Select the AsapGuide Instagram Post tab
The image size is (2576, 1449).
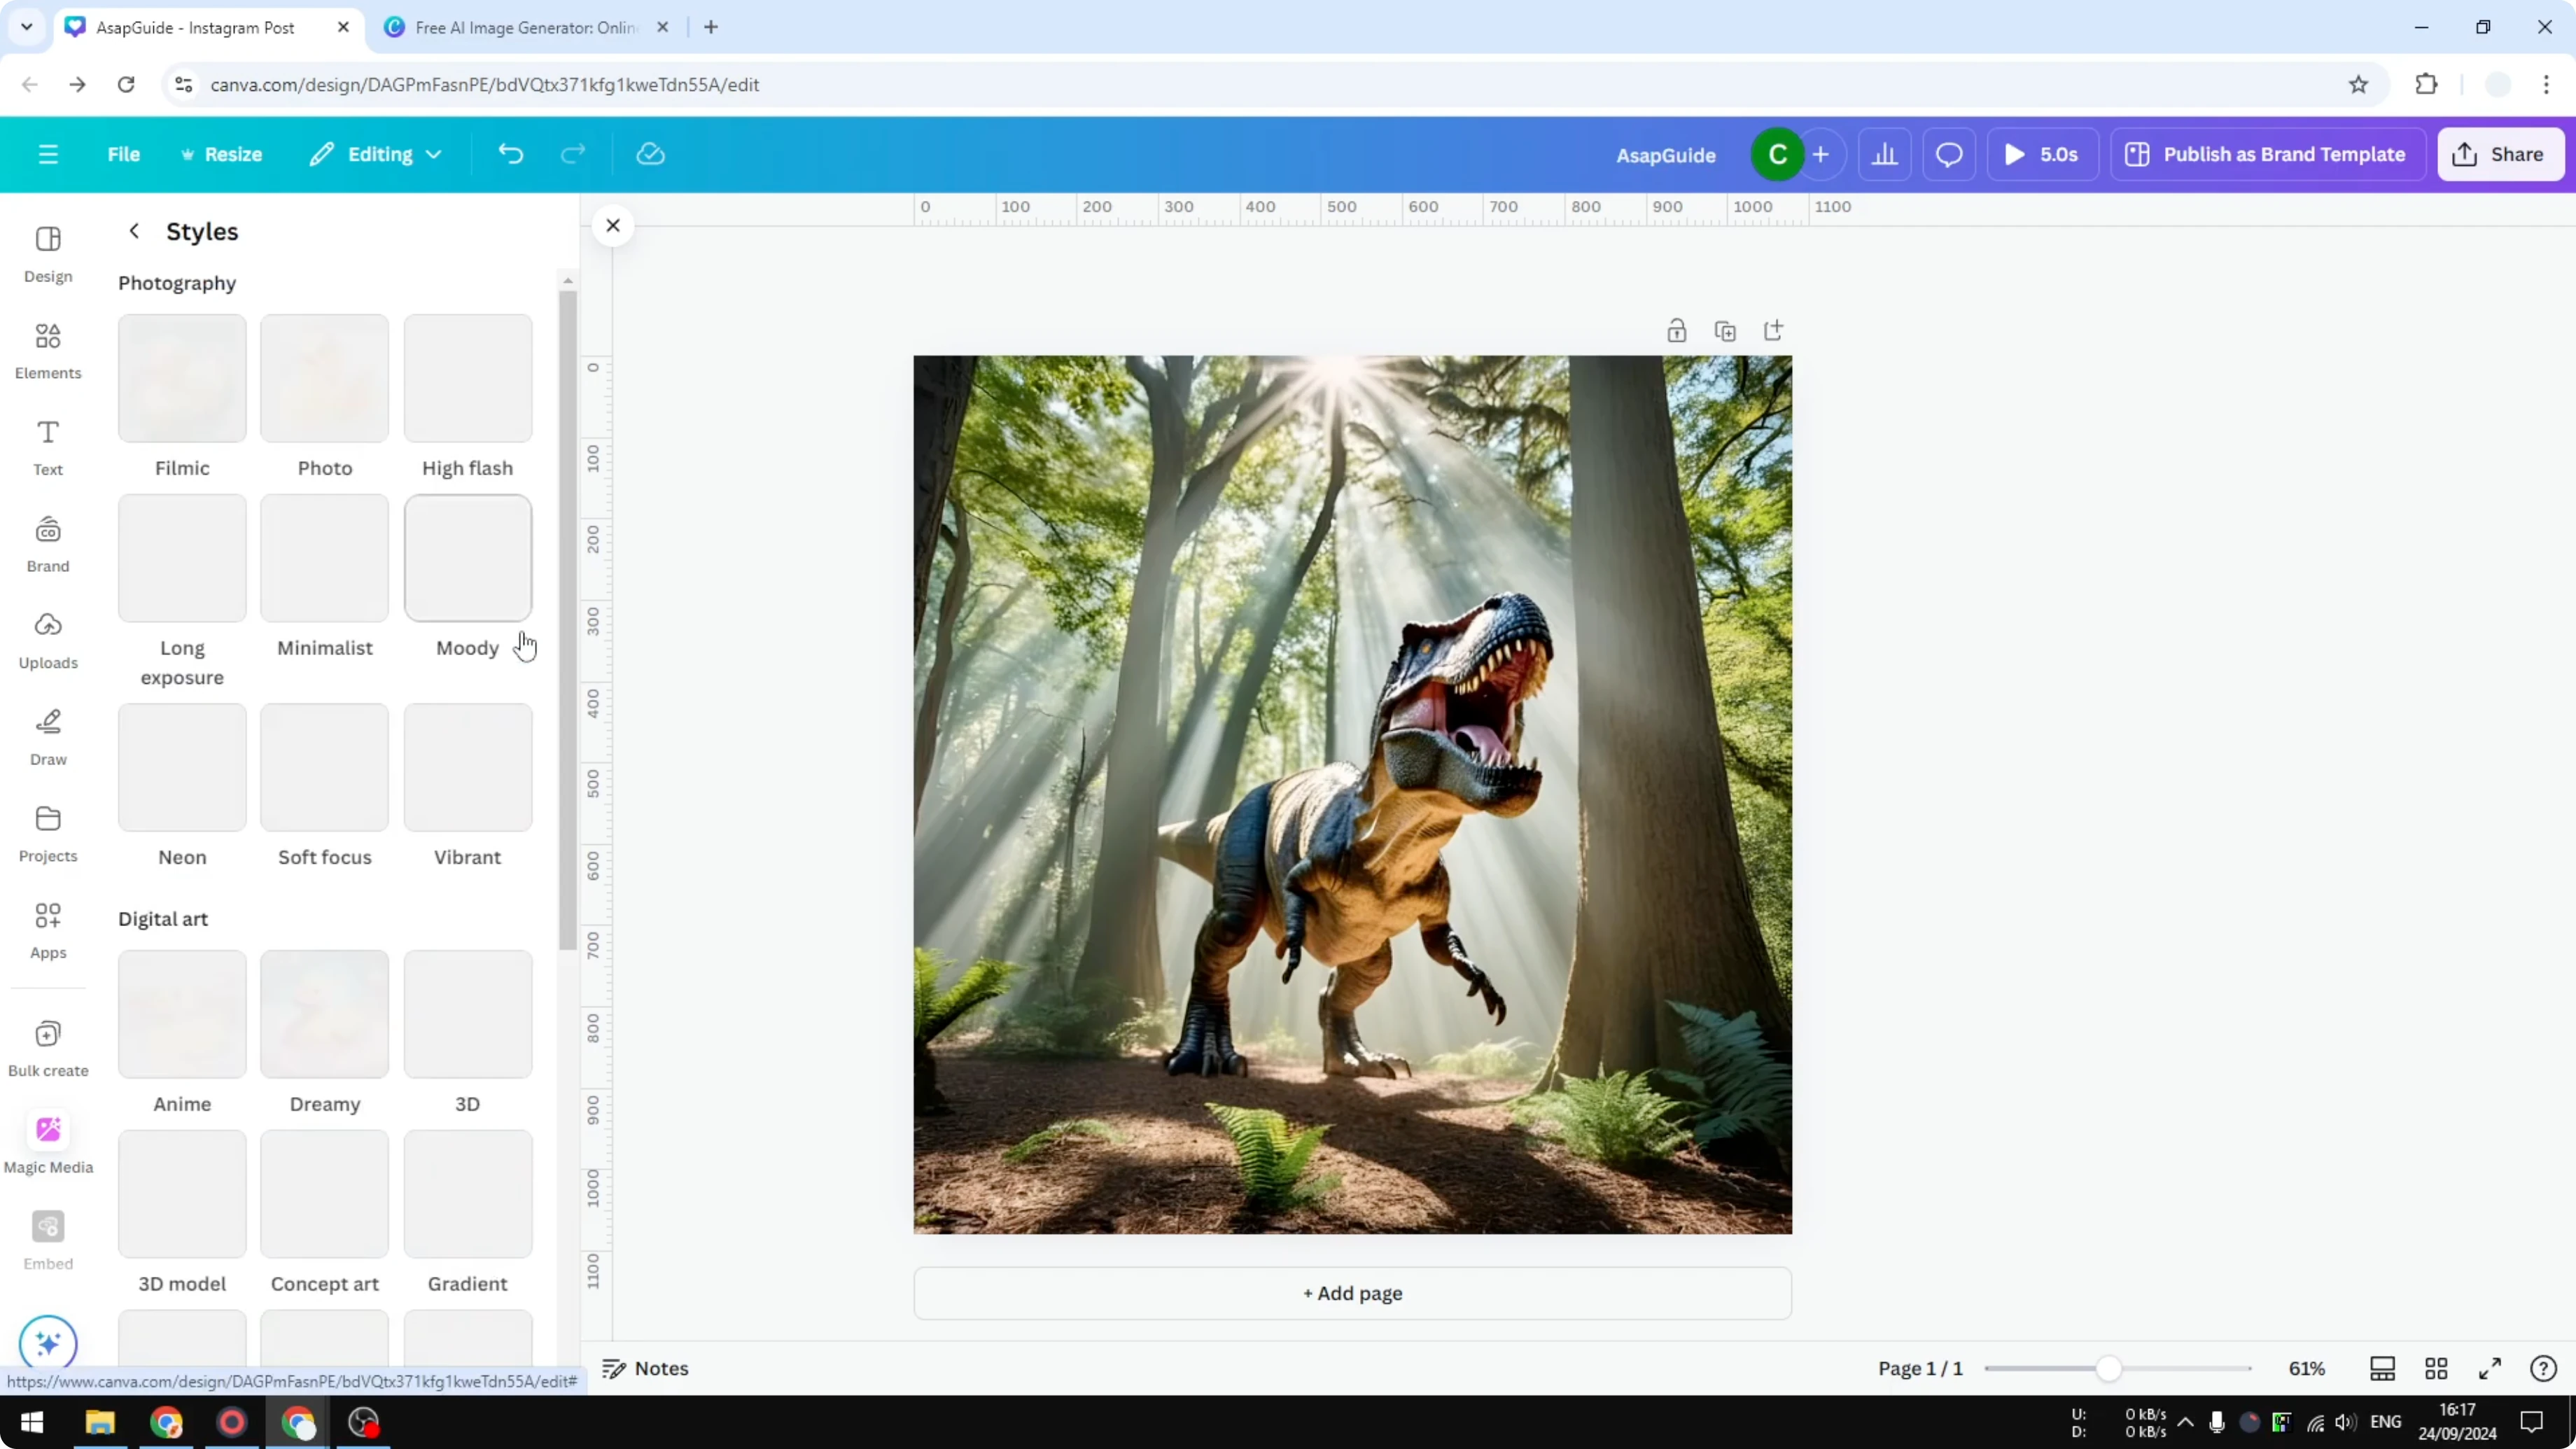[208, 28]
